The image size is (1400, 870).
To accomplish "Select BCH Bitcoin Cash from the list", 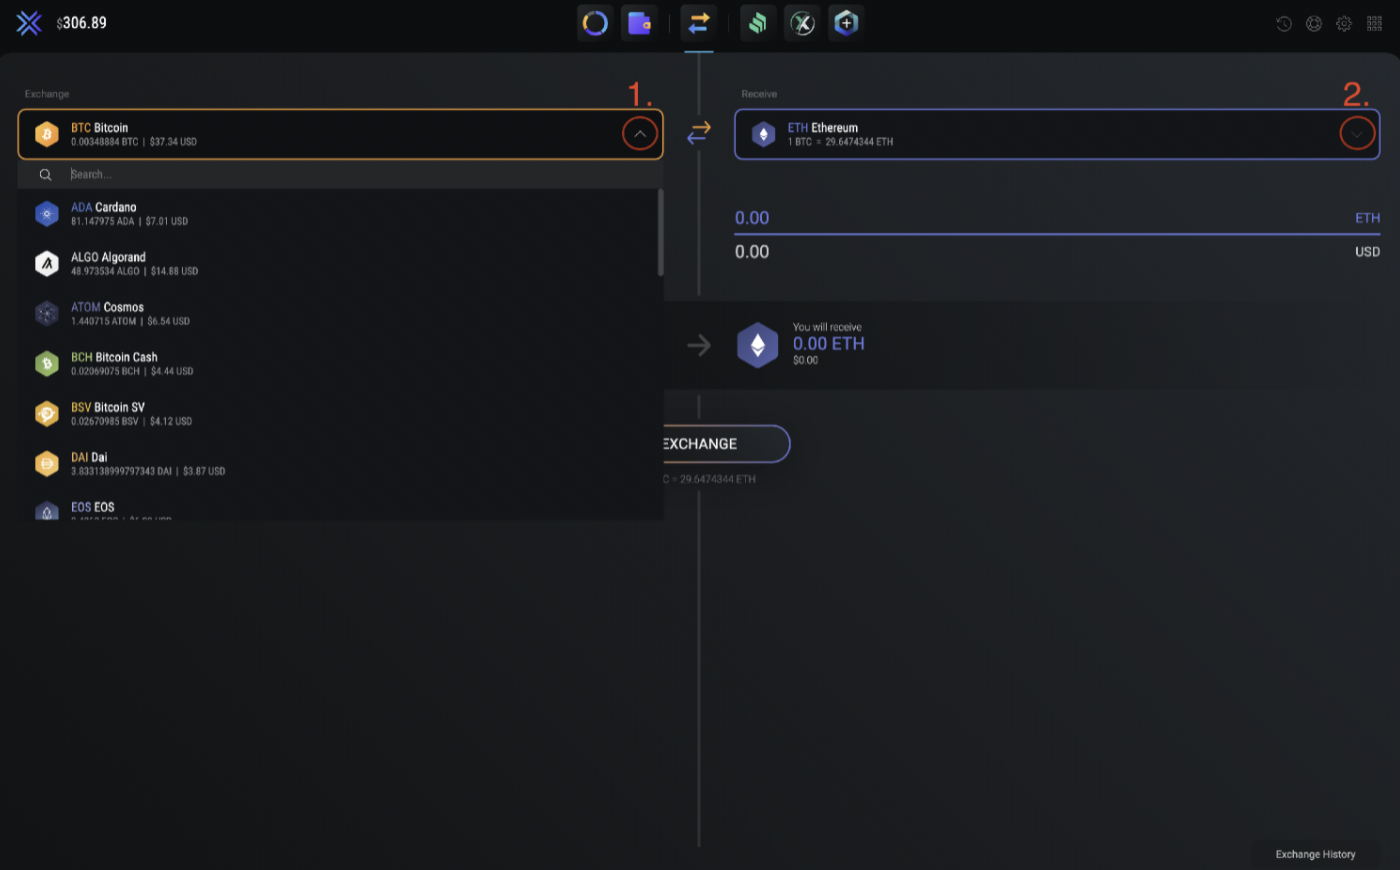I will [338, 364].
